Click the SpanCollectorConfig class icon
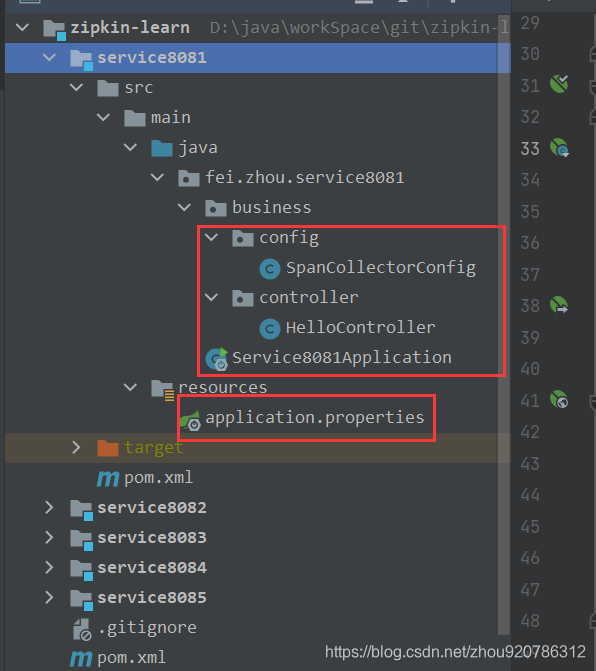 click(270, 269)
